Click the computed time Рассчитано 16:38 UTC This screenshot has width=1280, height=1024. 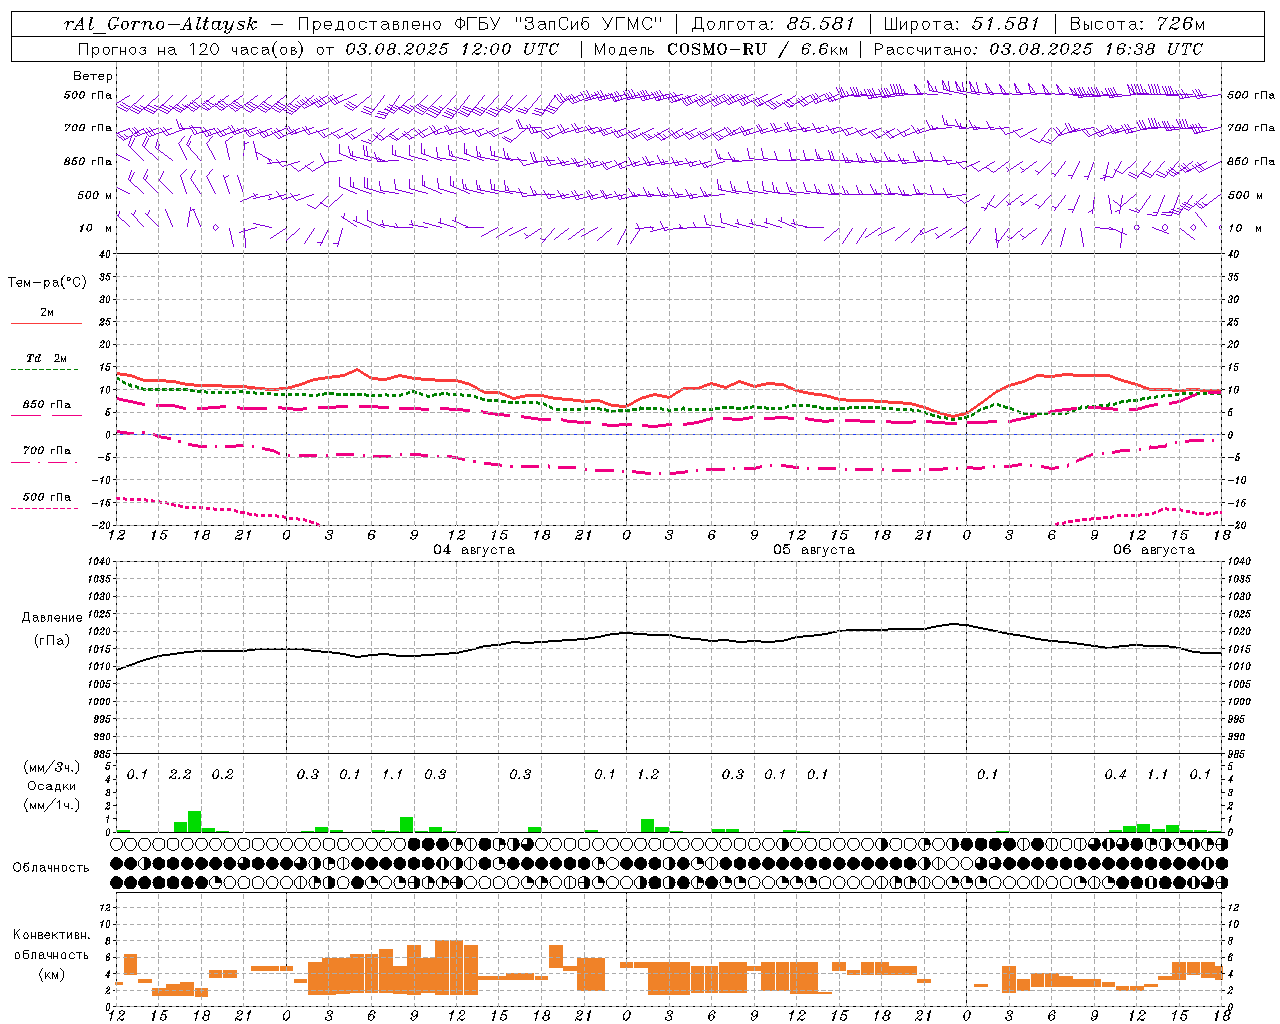1038,48
